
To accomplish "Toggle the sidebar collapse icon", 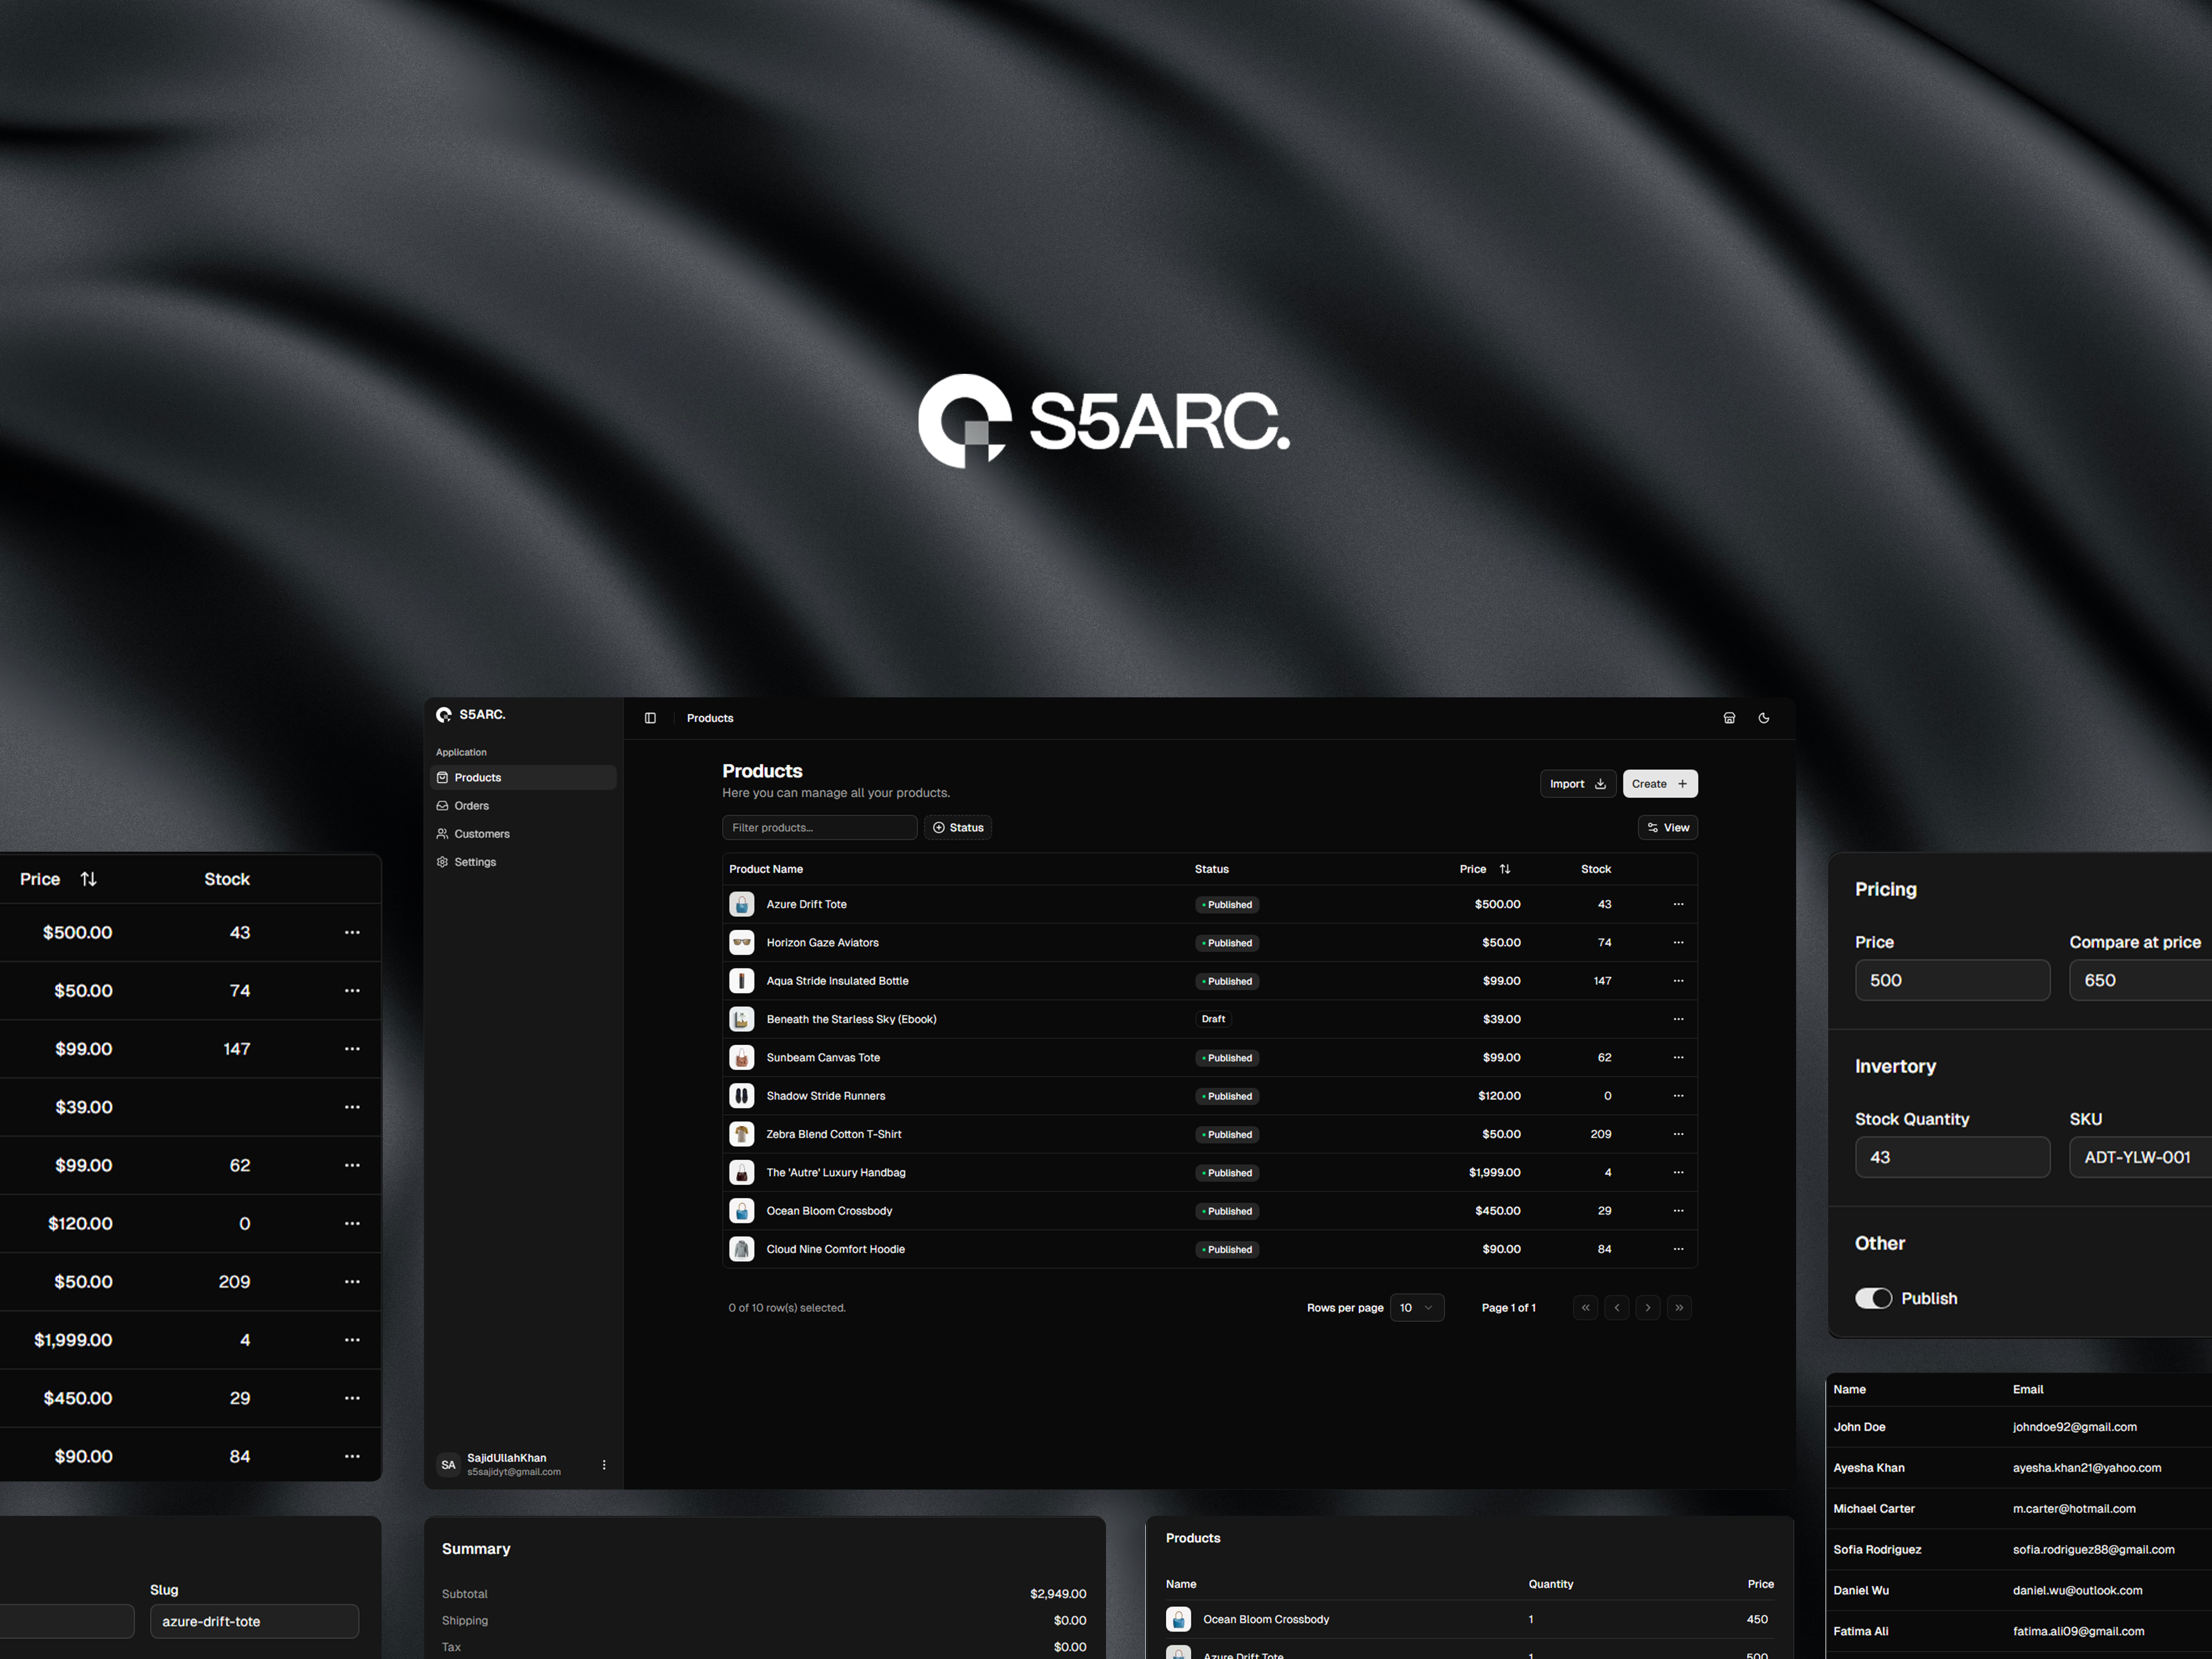I will [x=650, y=718].
